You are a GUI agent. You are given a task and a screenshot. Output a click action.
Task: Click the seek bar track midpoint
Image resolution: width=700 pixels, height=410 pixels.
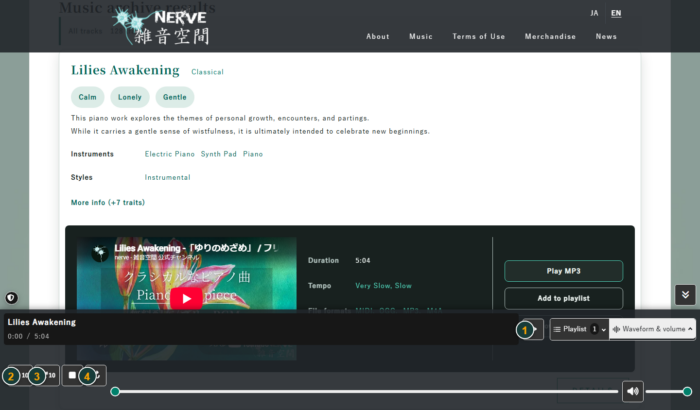[x=366, y=392]
